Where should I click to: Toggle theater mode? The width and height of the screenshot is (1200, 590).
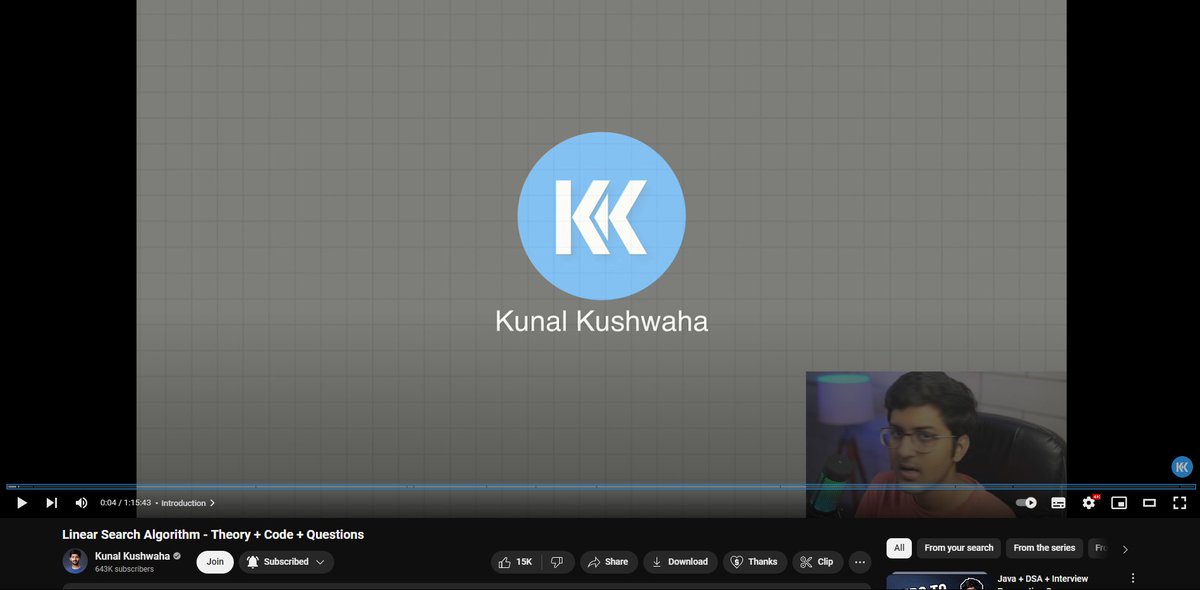click(1149, 503)
